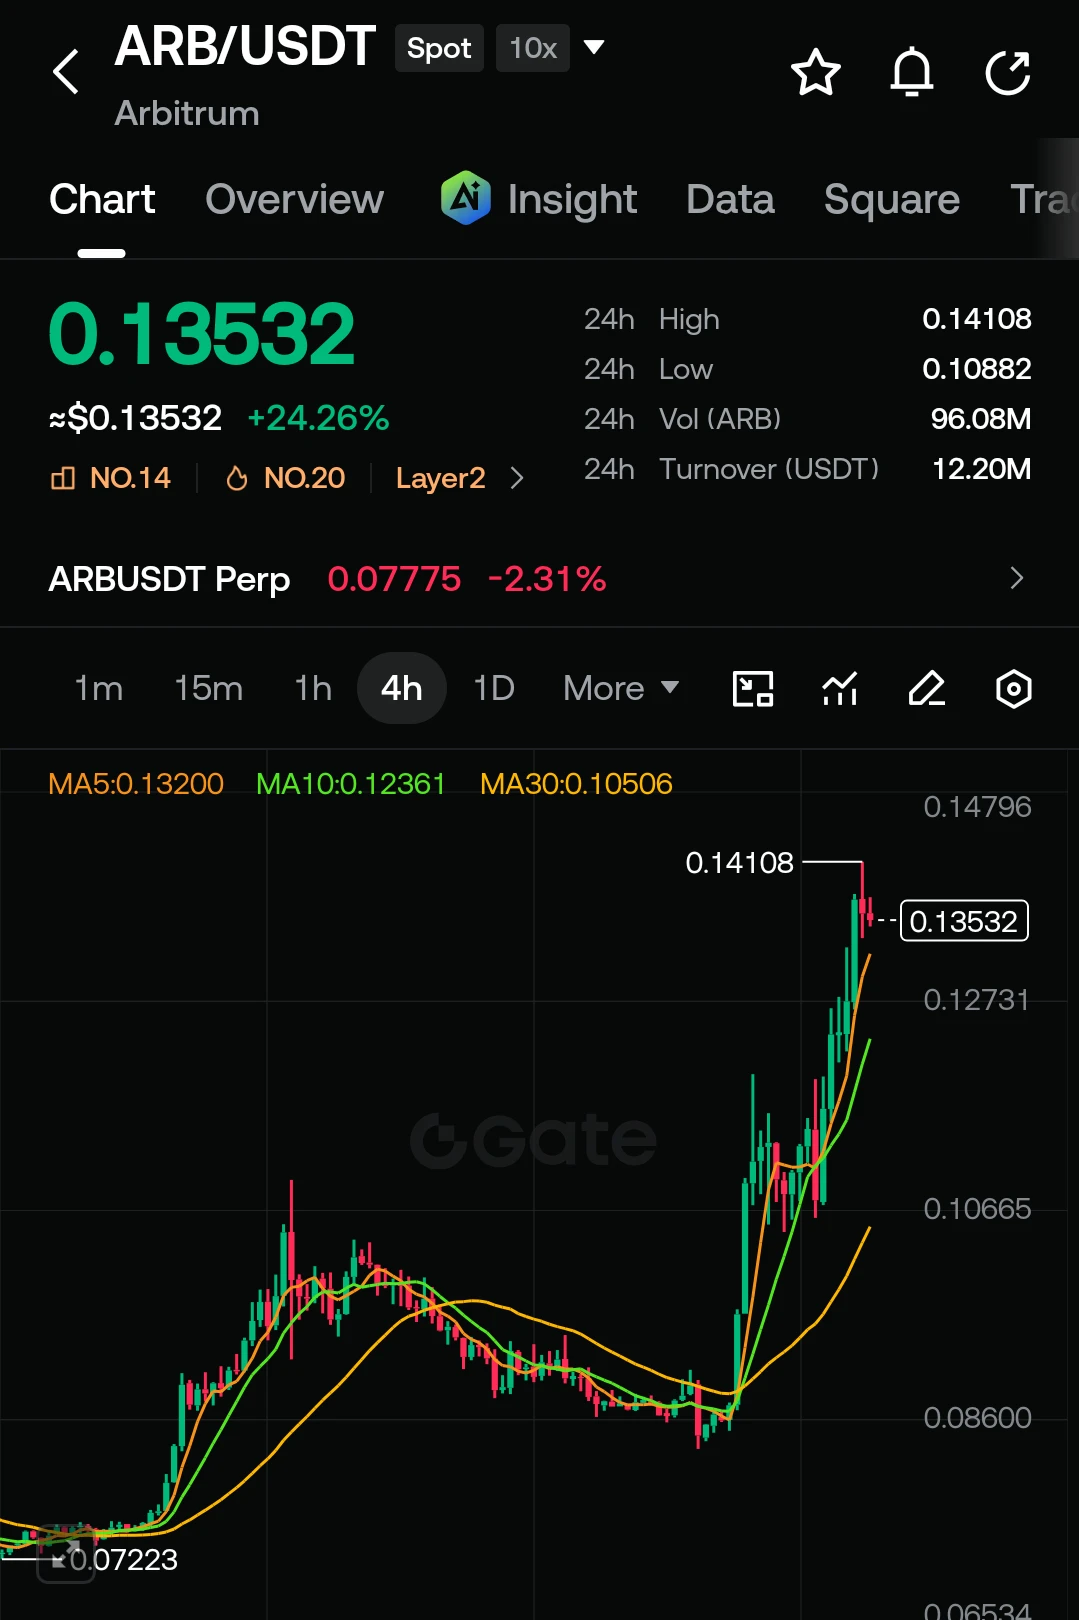
Task: Tap the expand chart icon near 0.07223
Action: click(x=65, y=1555)
